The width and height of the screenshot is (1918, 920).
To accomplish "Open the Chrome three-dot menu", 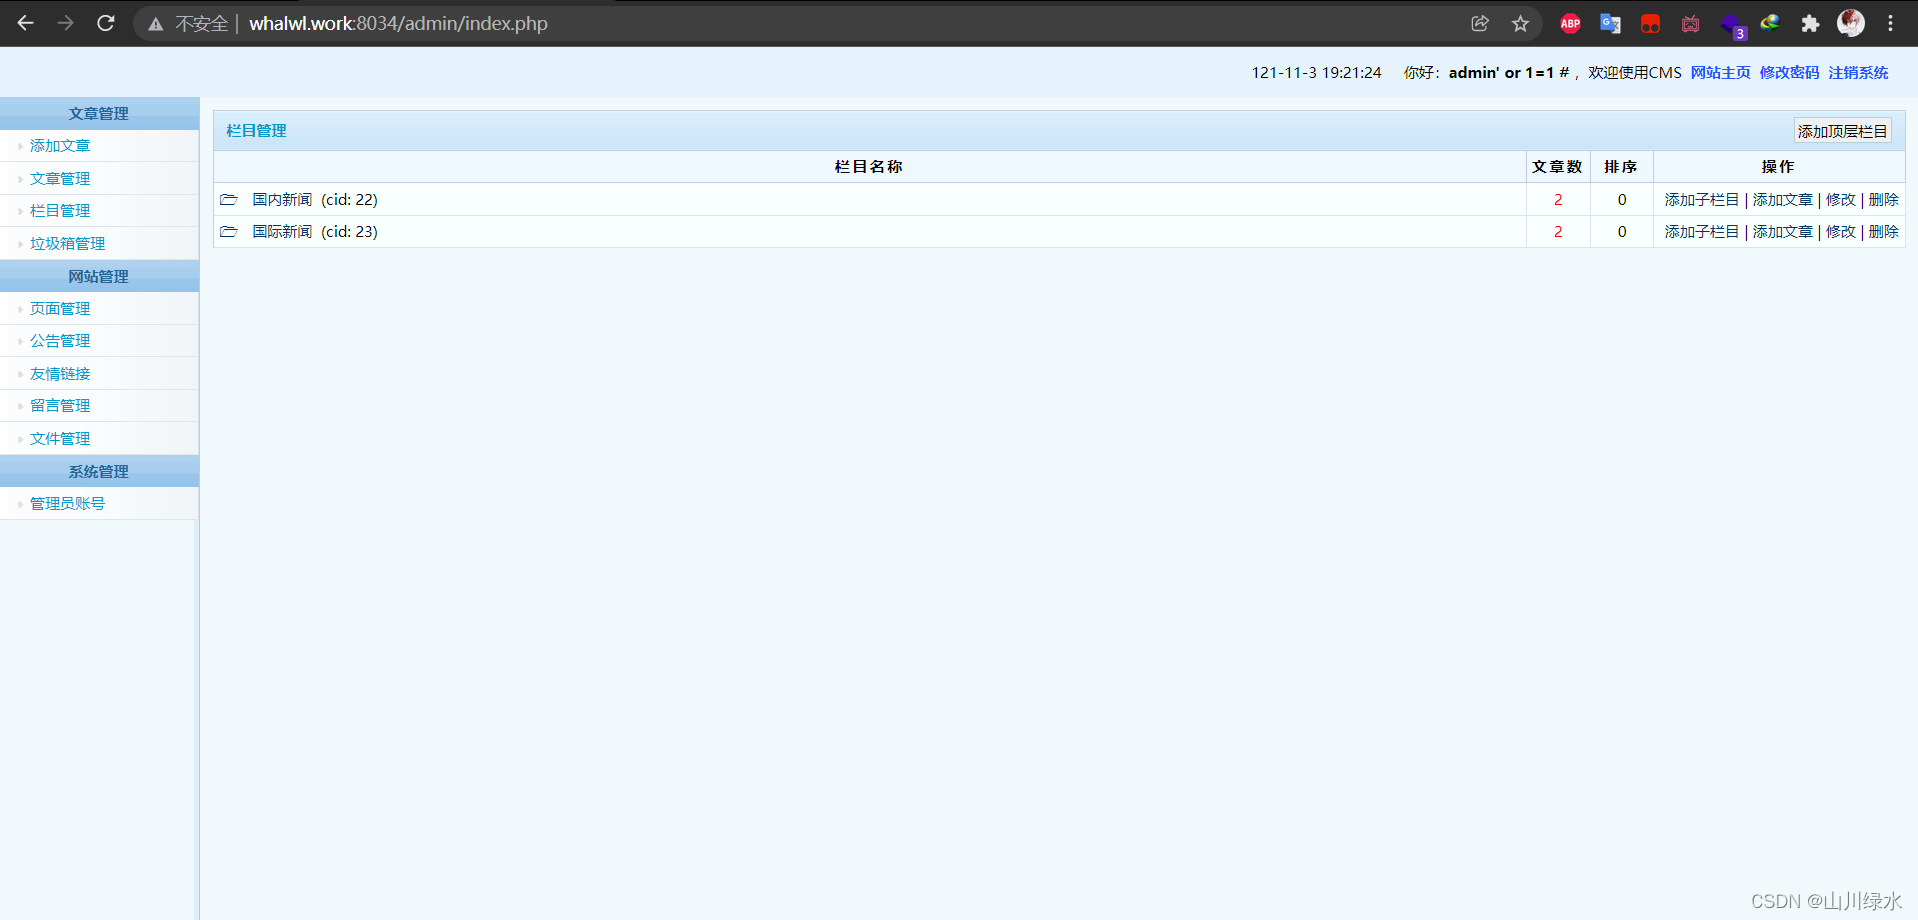I will (1890, 23).
